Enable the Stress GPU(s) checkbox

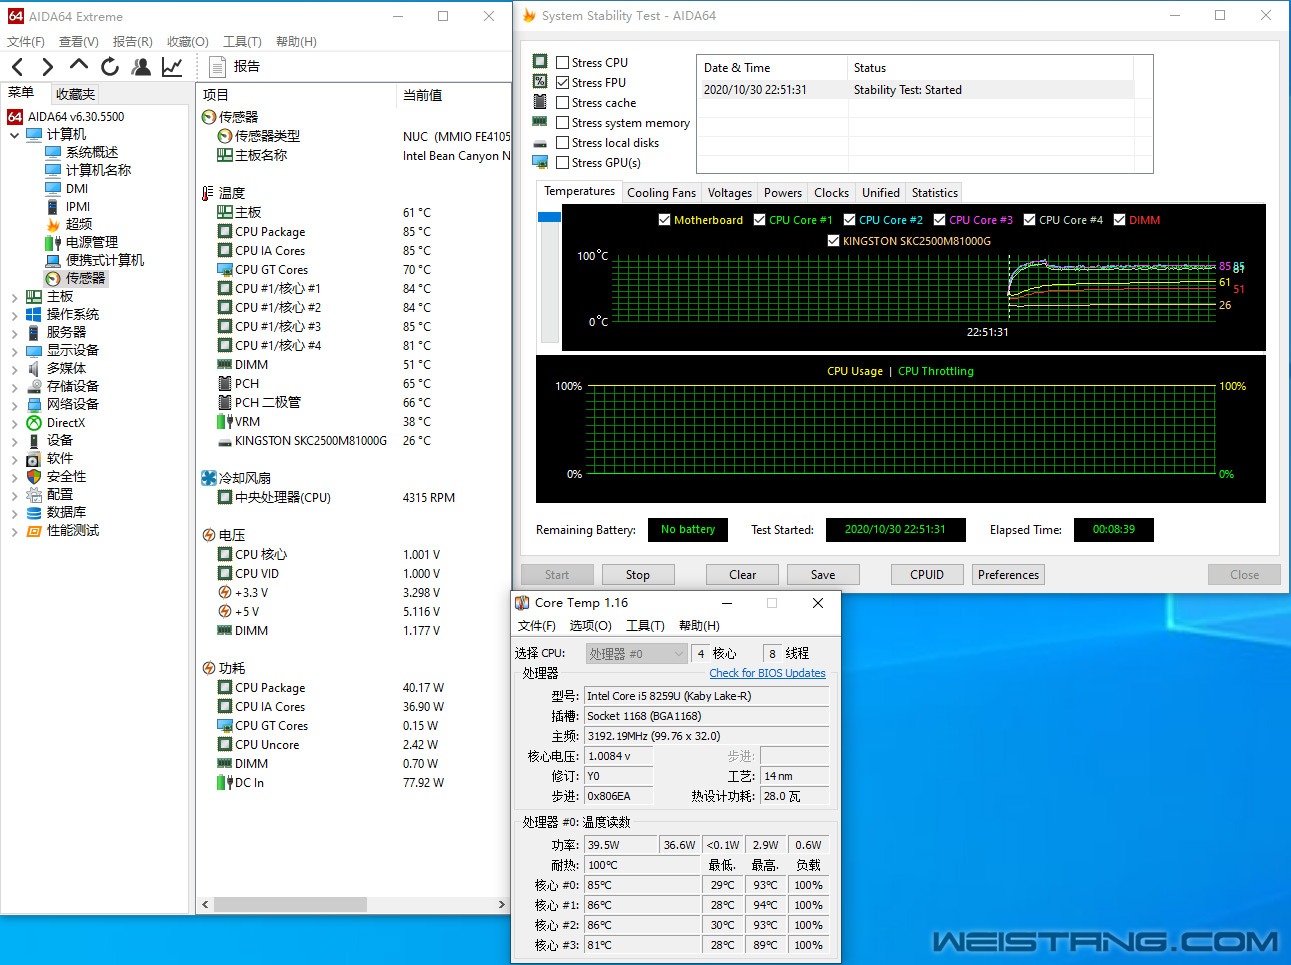pyautogui.click(x=562, y=162)
